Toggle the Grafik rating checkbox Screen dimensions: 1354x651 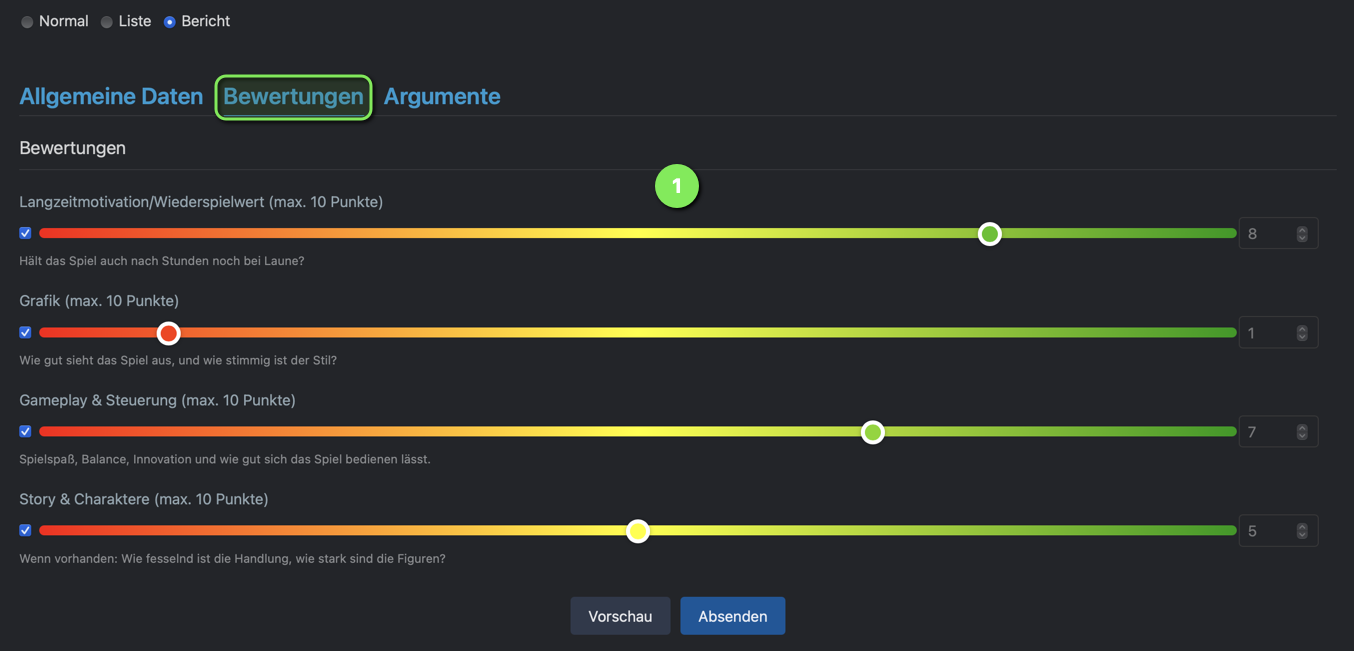[26, 332]
